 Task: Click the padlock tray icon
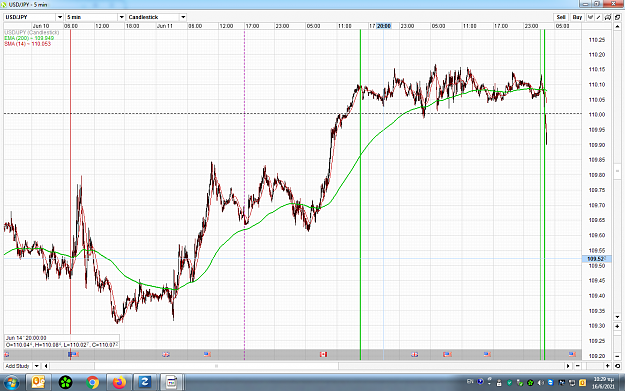point(499,383)
